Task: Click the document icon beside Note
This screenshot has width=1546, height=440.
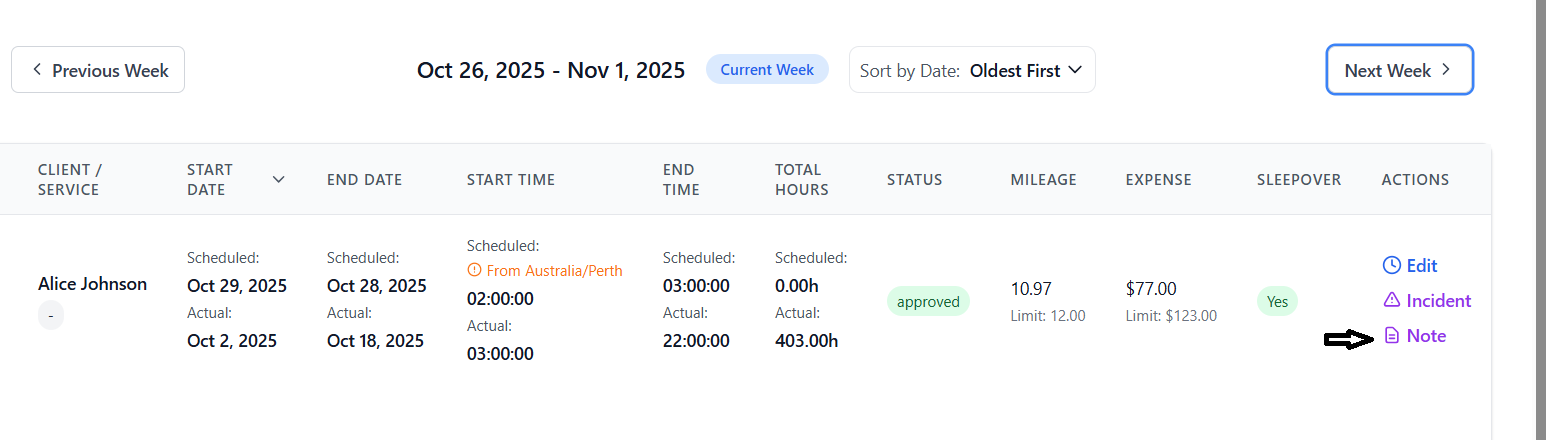Action: click(x=1391, y=336)
